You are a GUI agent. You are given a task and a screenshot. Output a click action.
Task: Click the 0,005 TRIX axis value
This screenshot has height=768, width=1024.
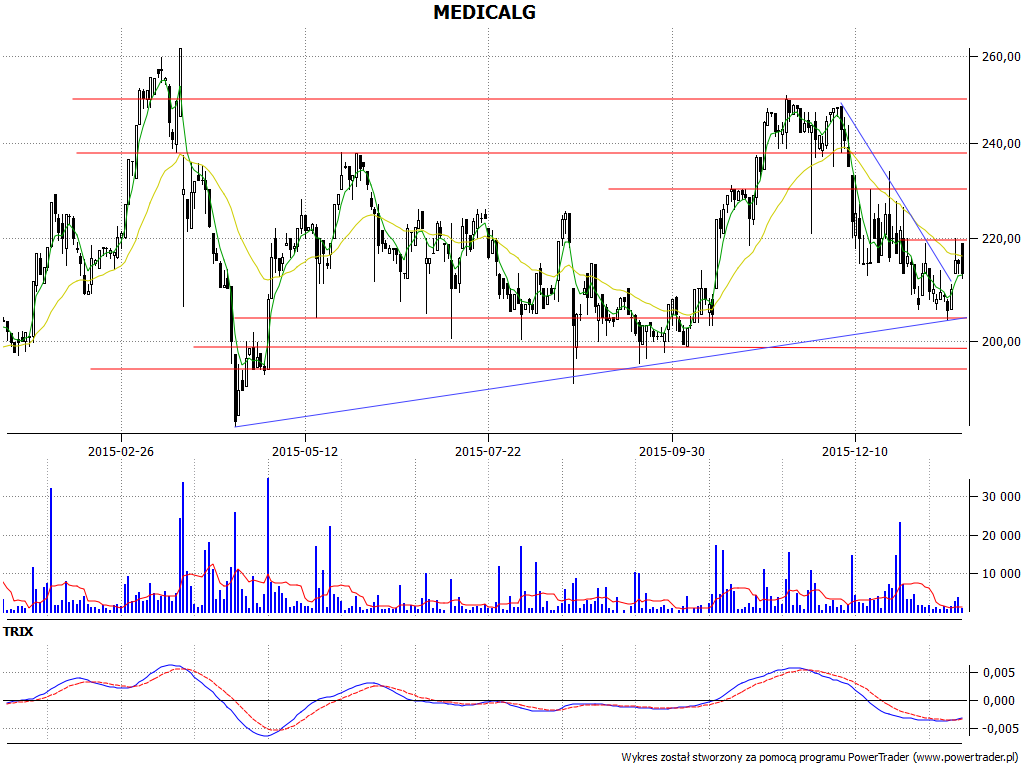click(x=1000, y=673)
